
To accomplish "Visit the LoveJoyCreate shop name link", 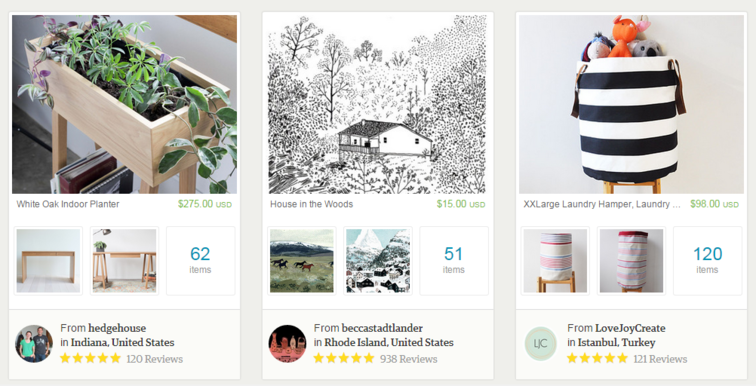I will click(x=630, y=328).
